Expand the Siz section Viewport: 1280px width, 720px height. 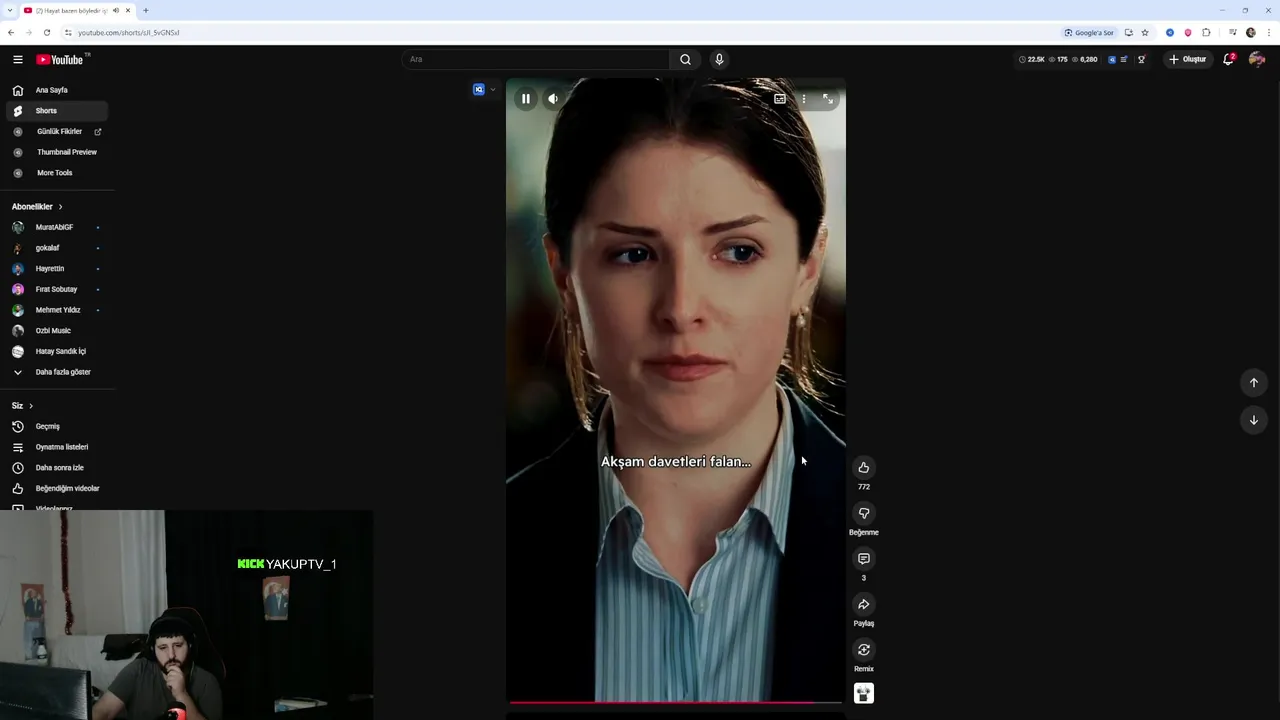coord(23,406)
